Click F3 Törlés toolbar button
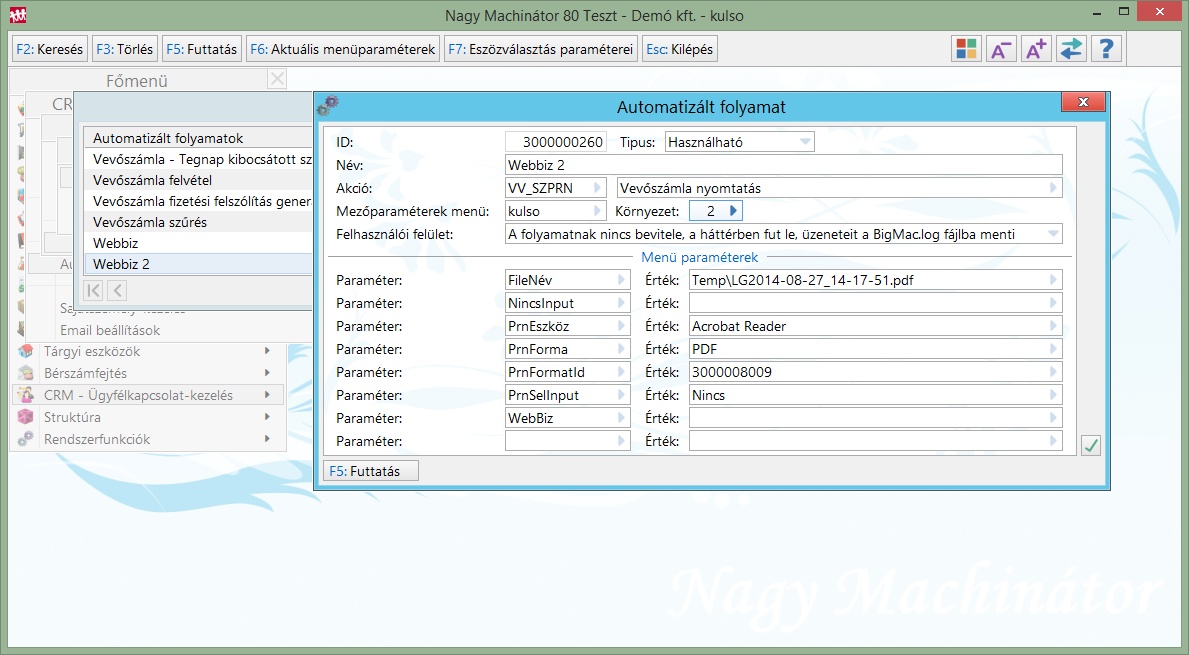The image size is (1189, 655). 124,49
